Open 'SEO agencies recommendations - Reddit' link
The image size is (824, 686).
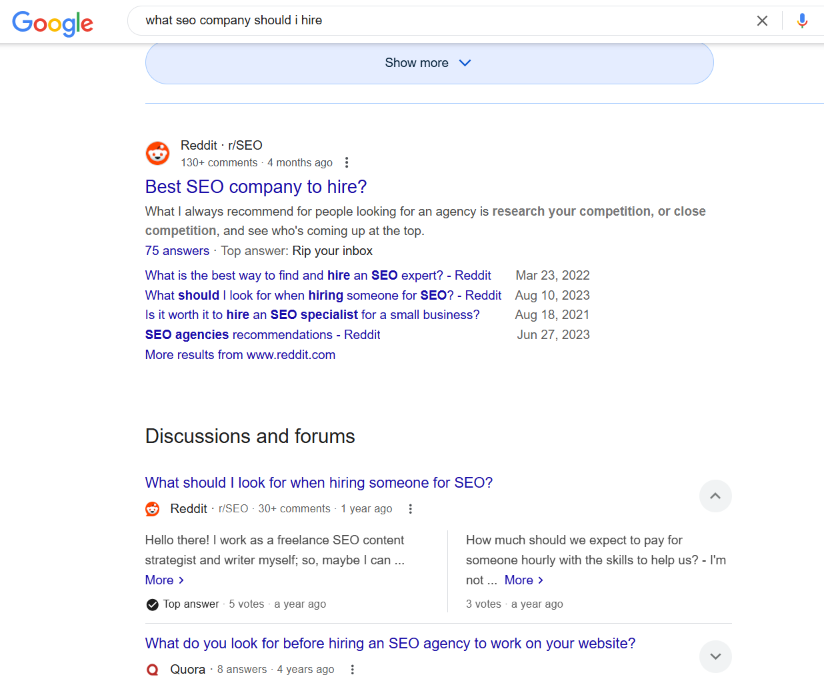[262, 335]
